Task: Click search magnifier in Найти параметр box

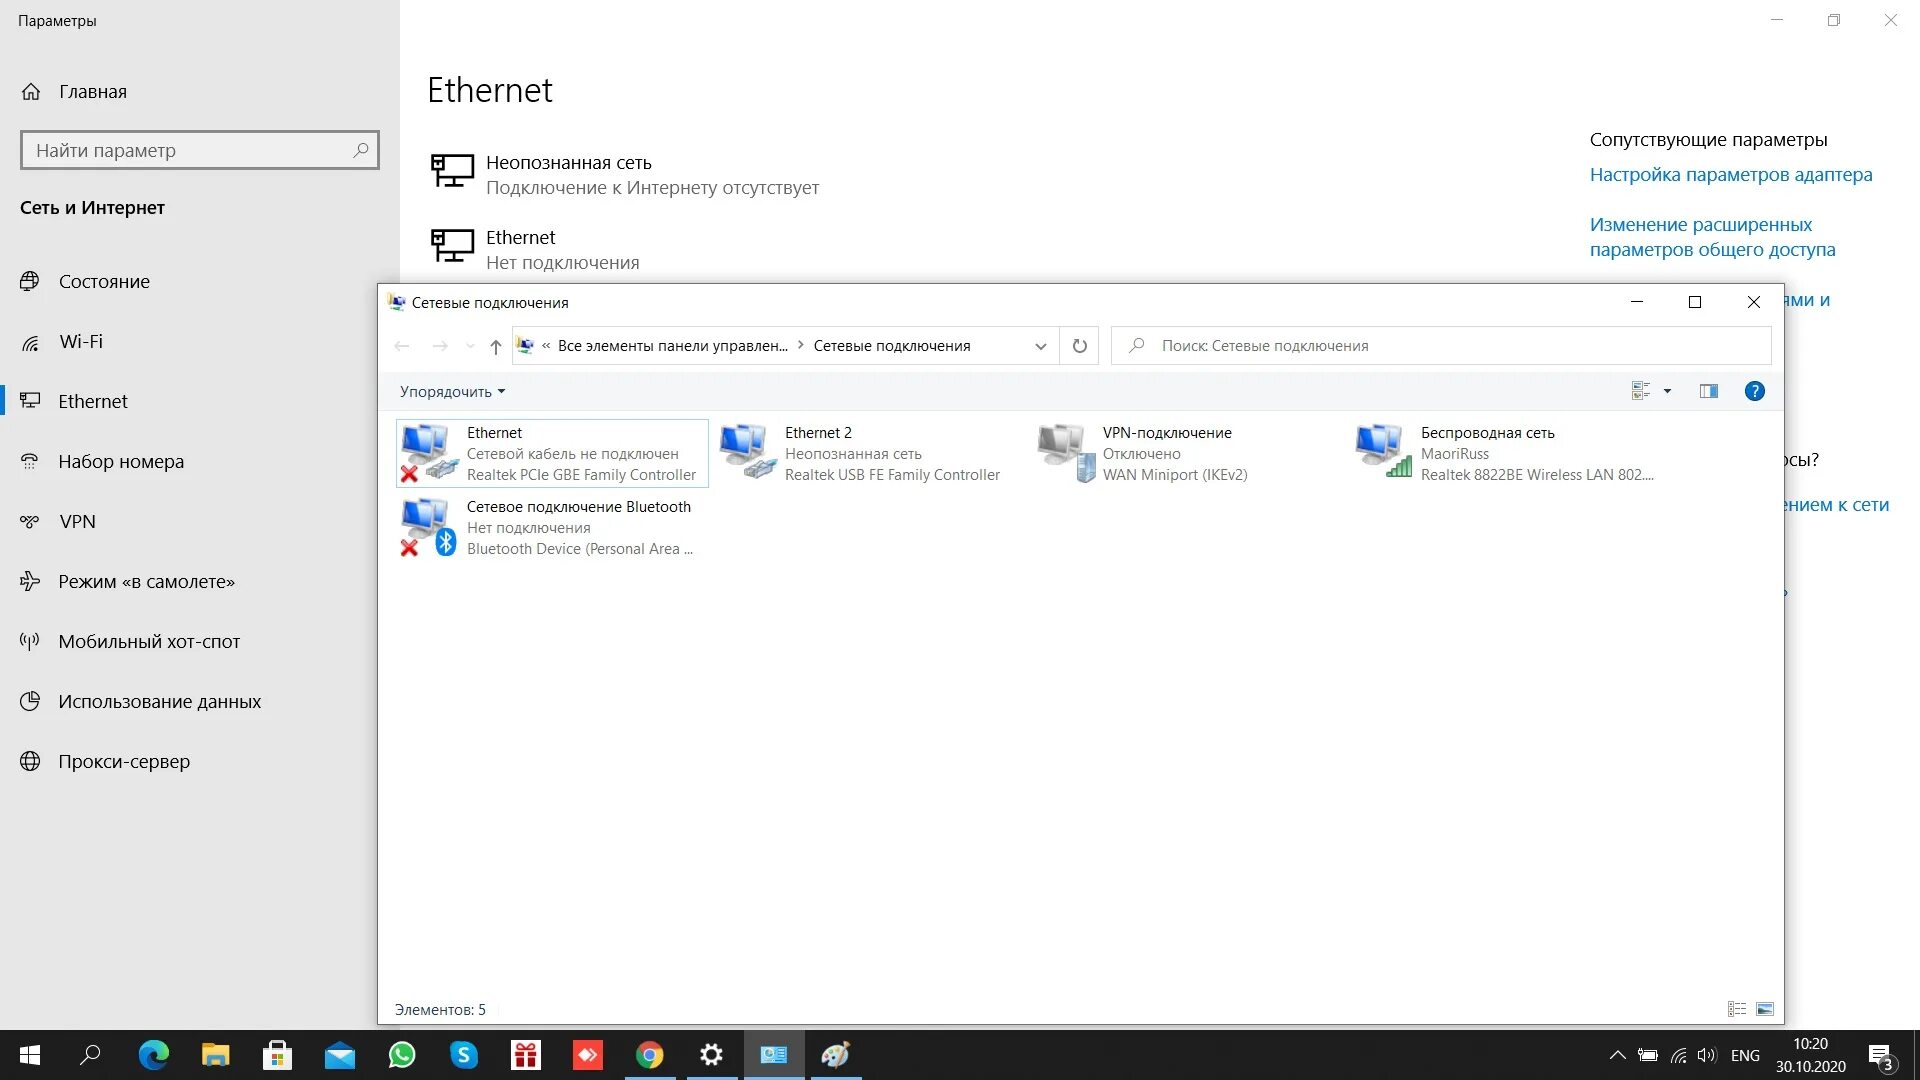Action: point(361,150)
